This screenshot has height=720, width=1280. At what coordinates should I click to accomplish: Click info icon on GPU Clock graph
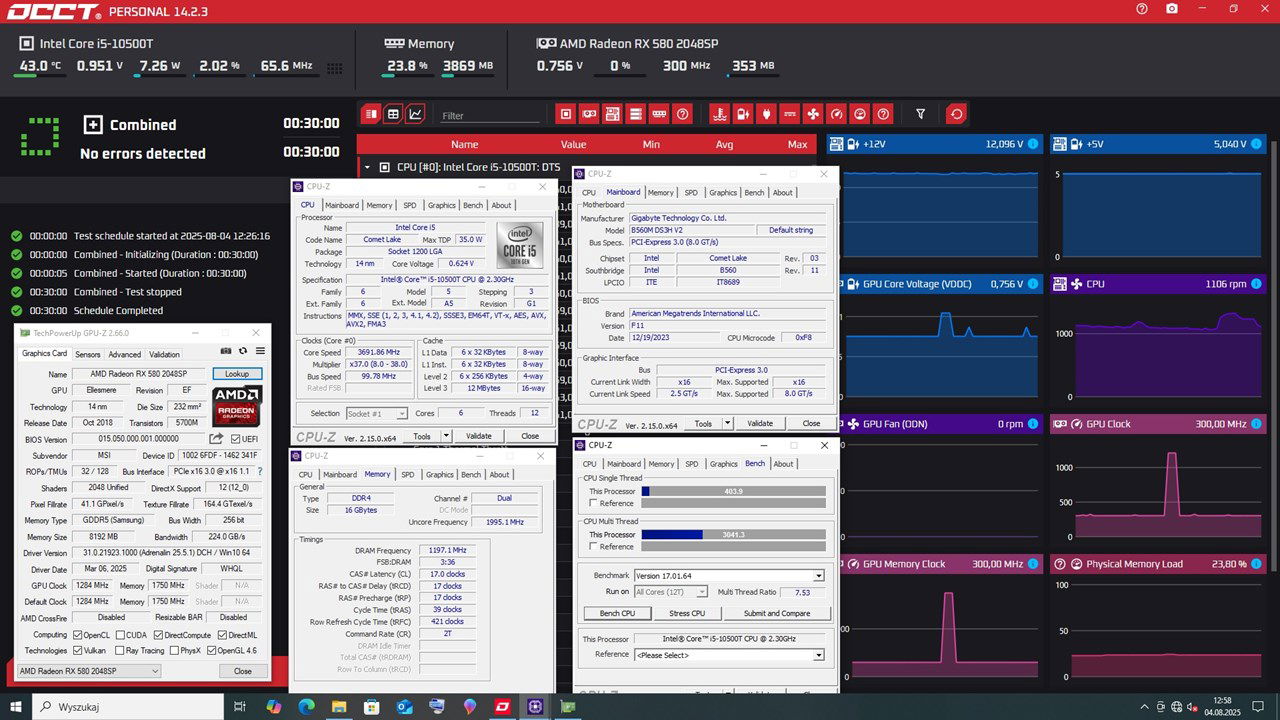[x=1257, y=424]
